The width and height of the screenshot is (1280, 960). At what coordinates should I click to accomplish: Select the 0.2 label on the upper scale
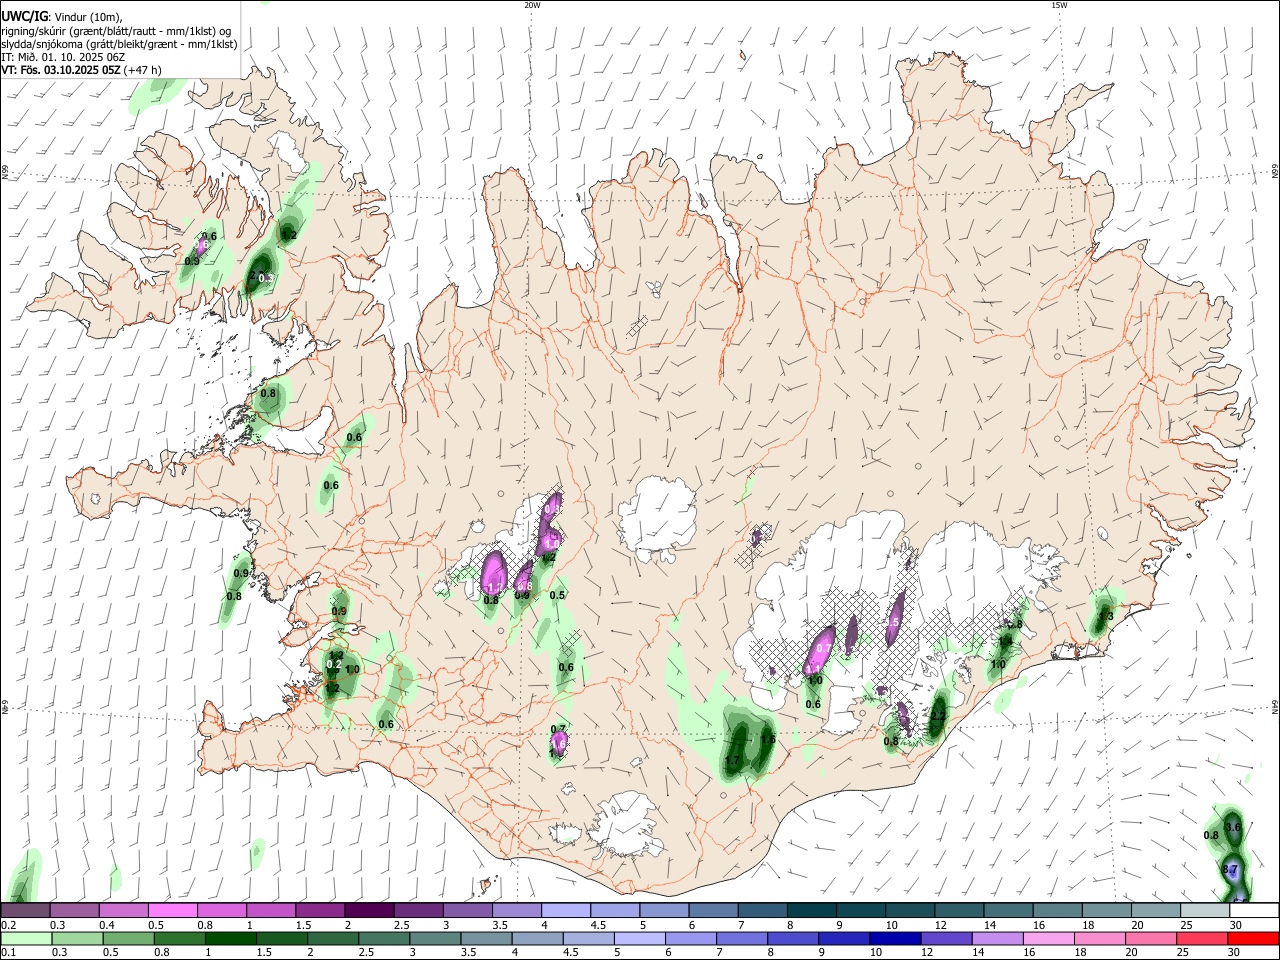[x=8, y=925]
